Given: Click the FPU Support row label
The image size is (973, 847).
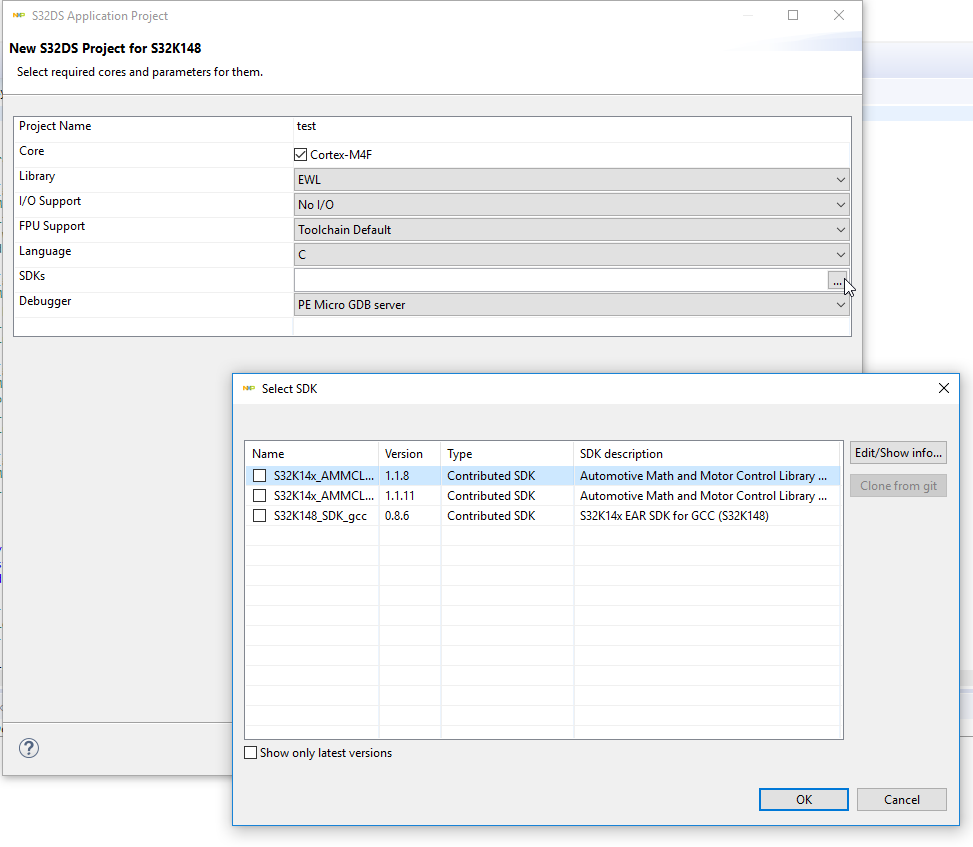Looking at the screenshot, I should coord(52,226).
